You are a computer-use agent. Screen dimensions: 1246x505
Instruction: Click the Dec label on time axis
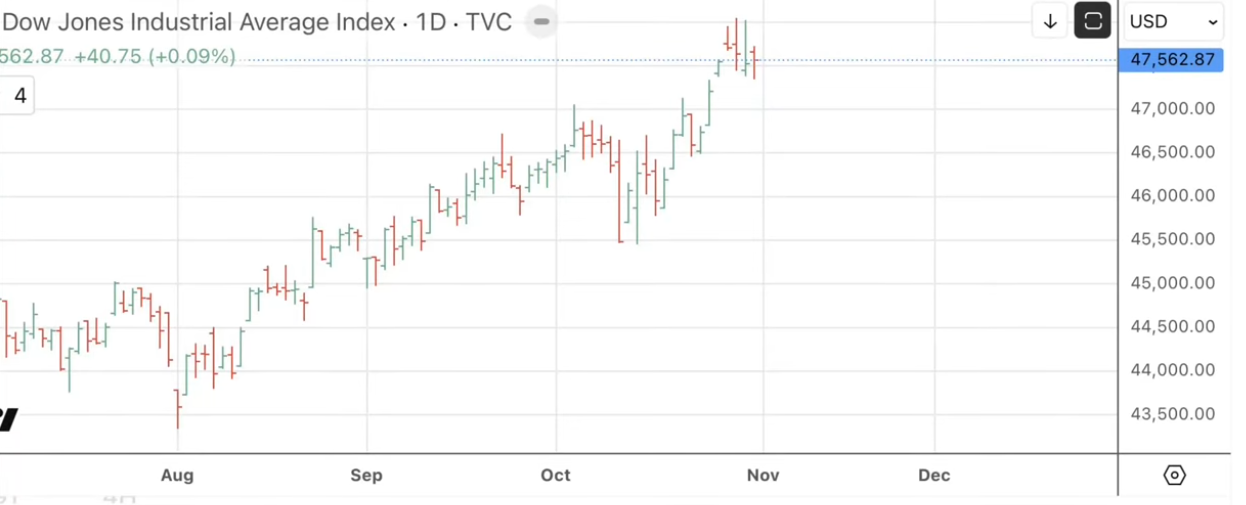coord(934,475)
